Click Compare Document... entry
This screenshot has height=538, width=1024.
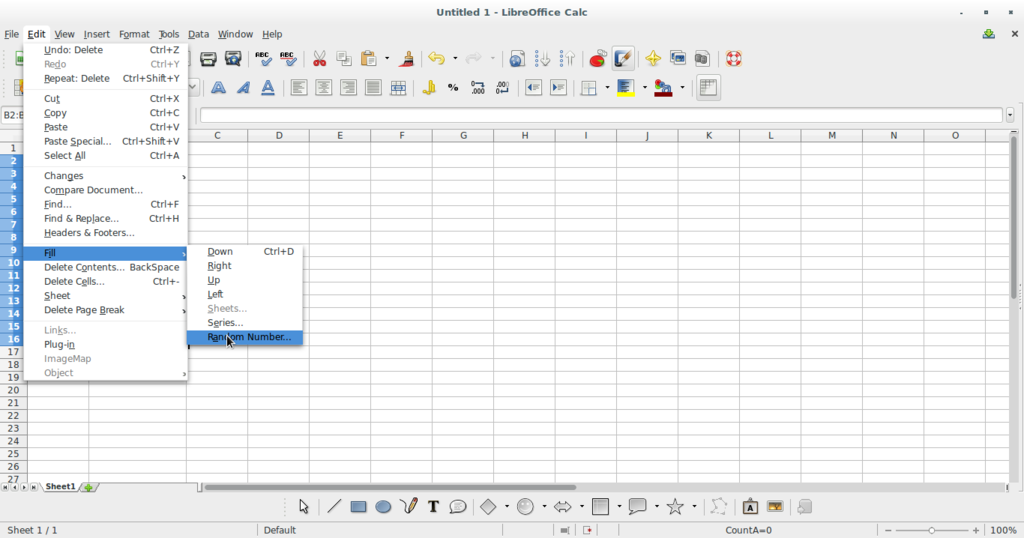pos(105,190)
